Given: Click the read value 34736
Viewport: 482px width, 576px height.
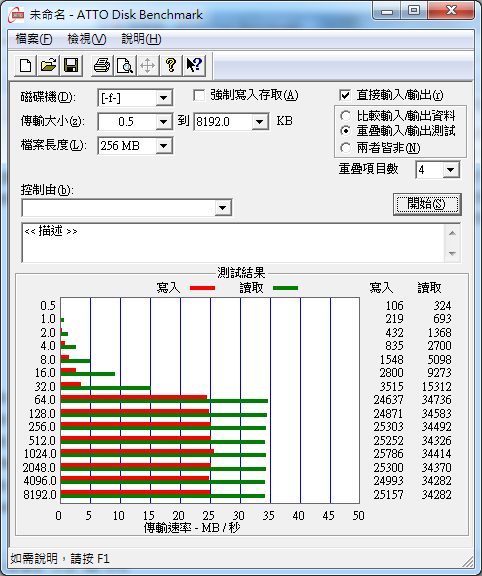Looking at the screenshot, I should coord(436,400).
